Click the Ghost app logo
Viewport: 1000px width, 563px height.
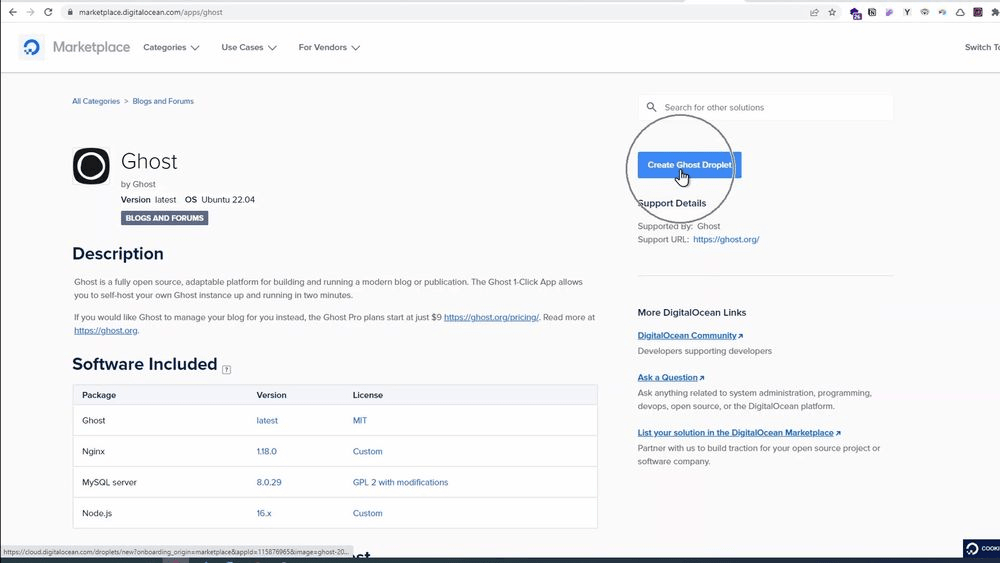[x=91, y=166]
